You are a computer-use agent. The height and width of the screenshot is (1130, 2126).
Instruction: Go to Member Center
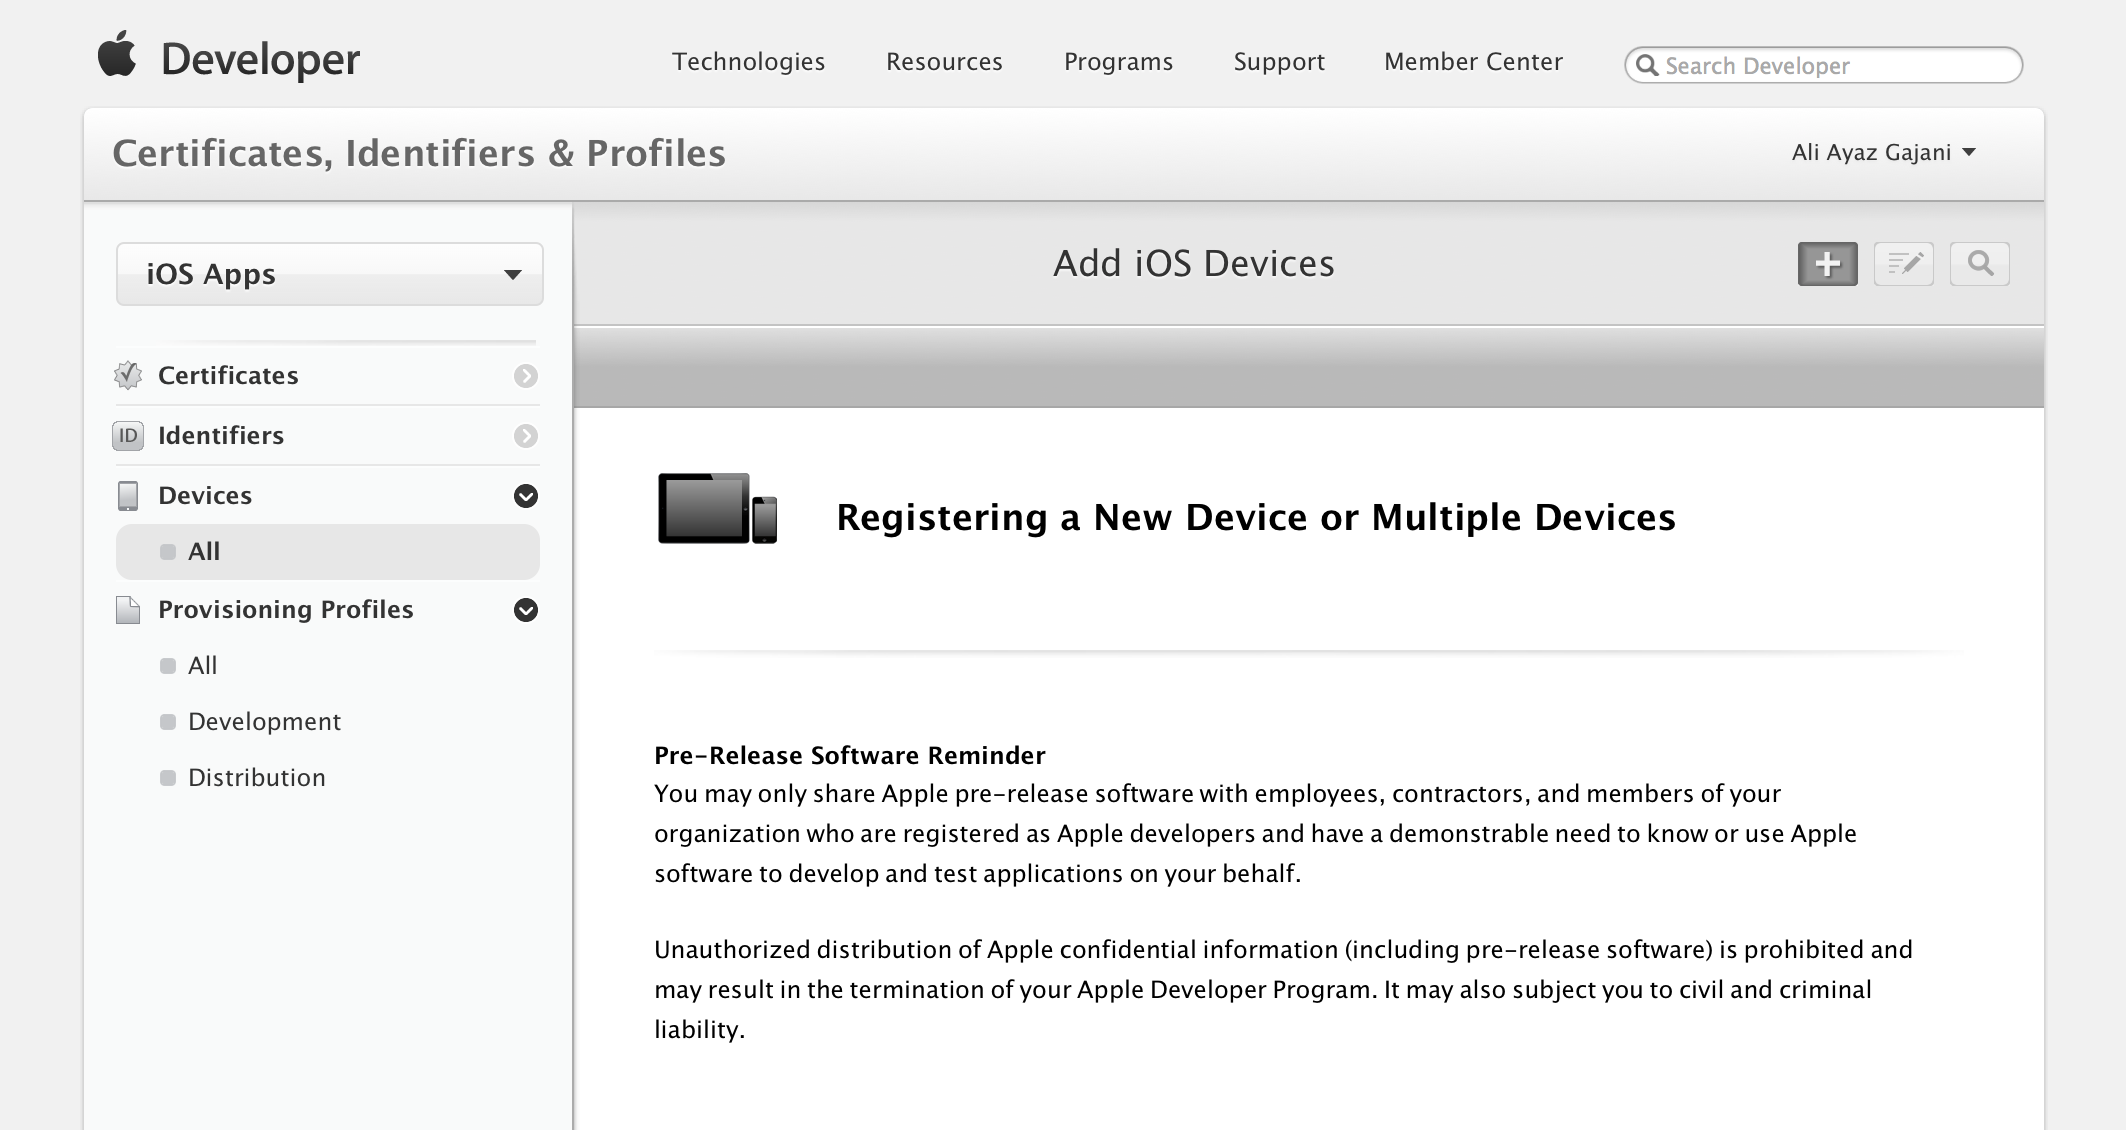point(1473,62)
